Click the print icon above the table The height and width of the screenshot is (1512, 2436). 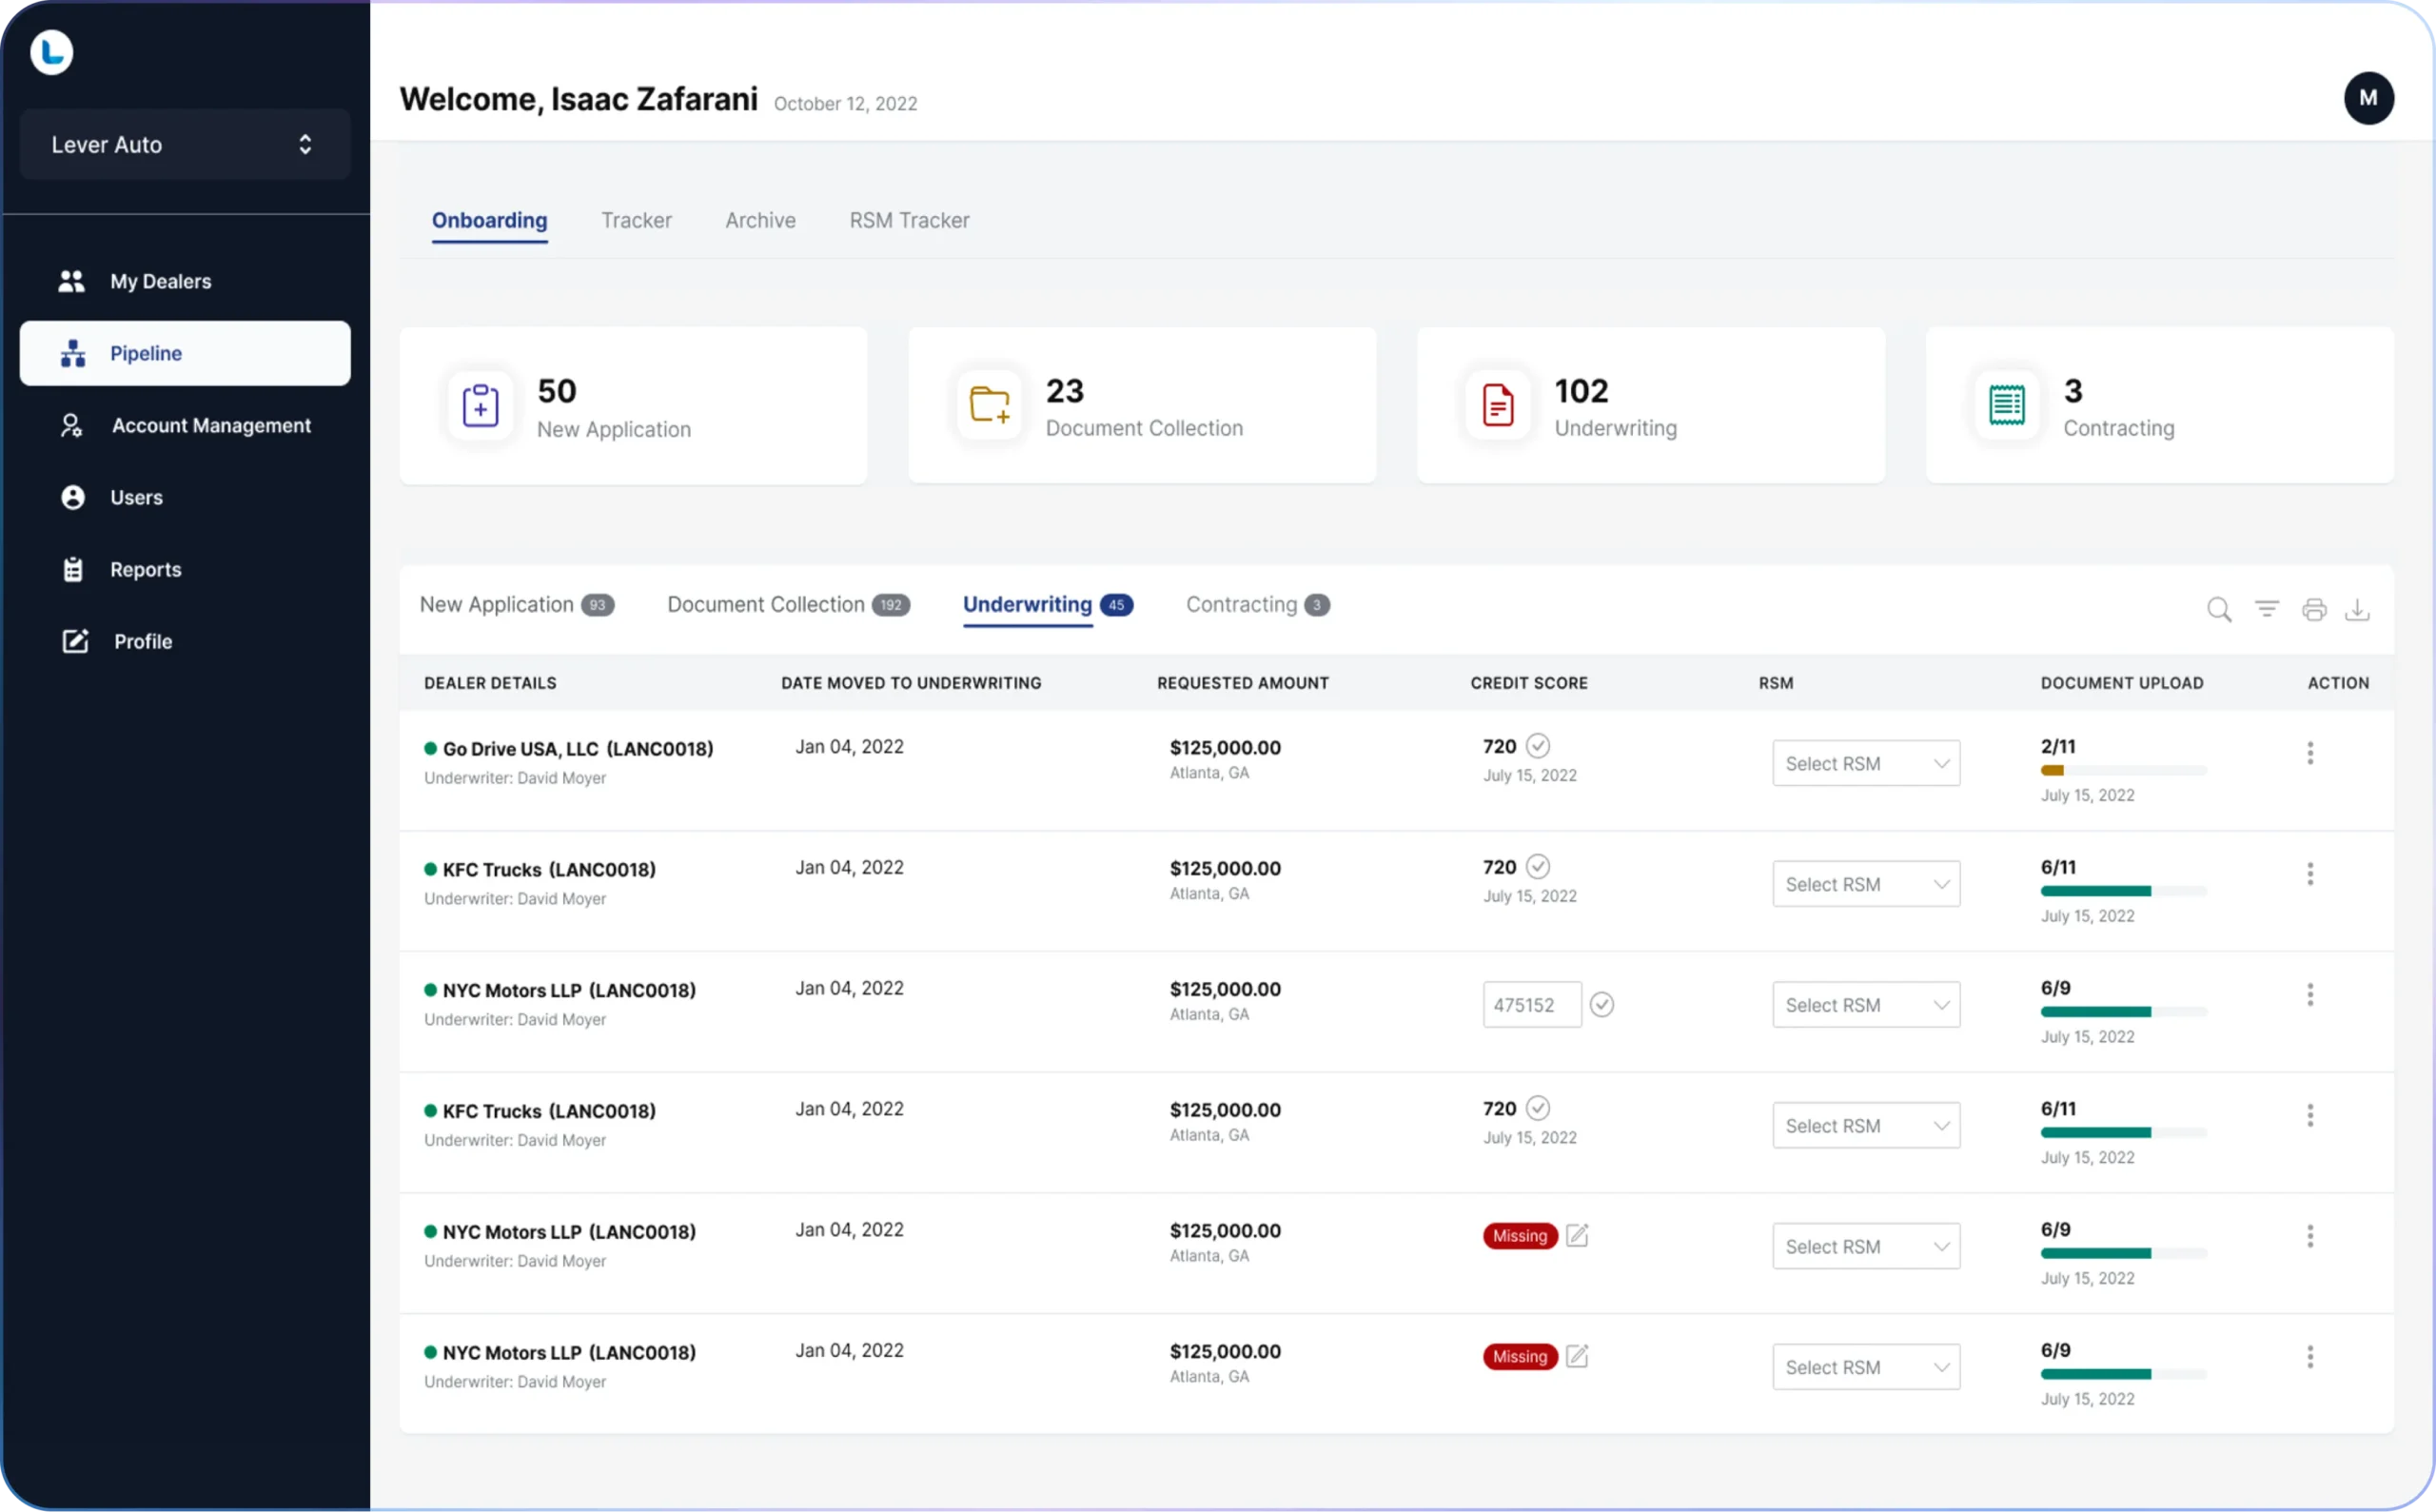point(2313,609)
